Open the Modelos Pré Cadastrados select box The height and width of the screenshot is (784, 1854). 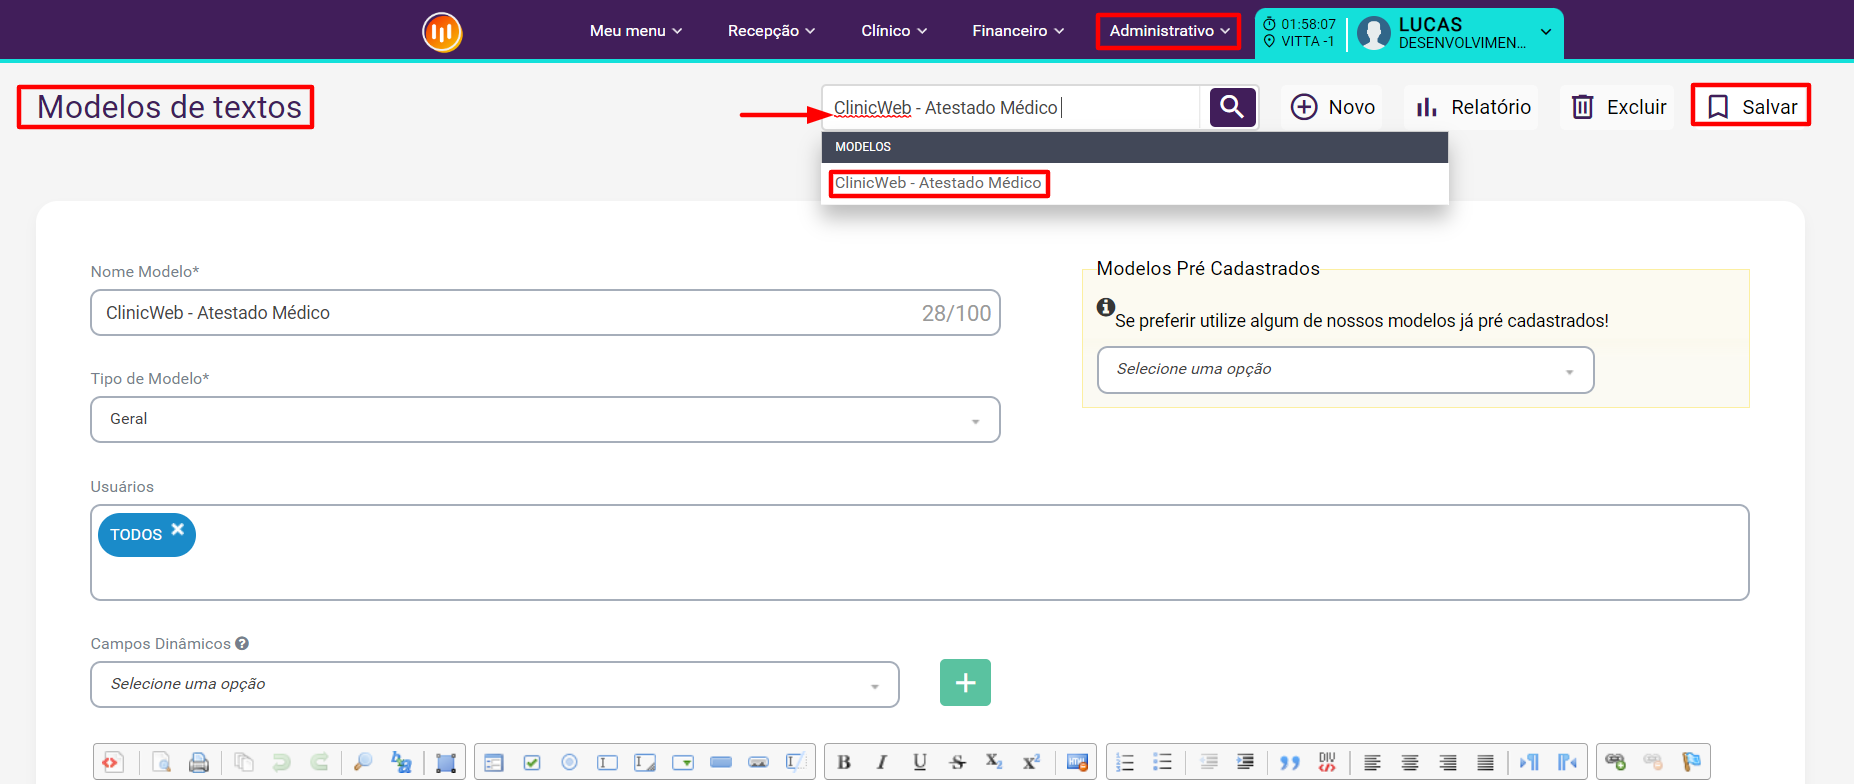pyautogui.click(x=1345, y=370)
